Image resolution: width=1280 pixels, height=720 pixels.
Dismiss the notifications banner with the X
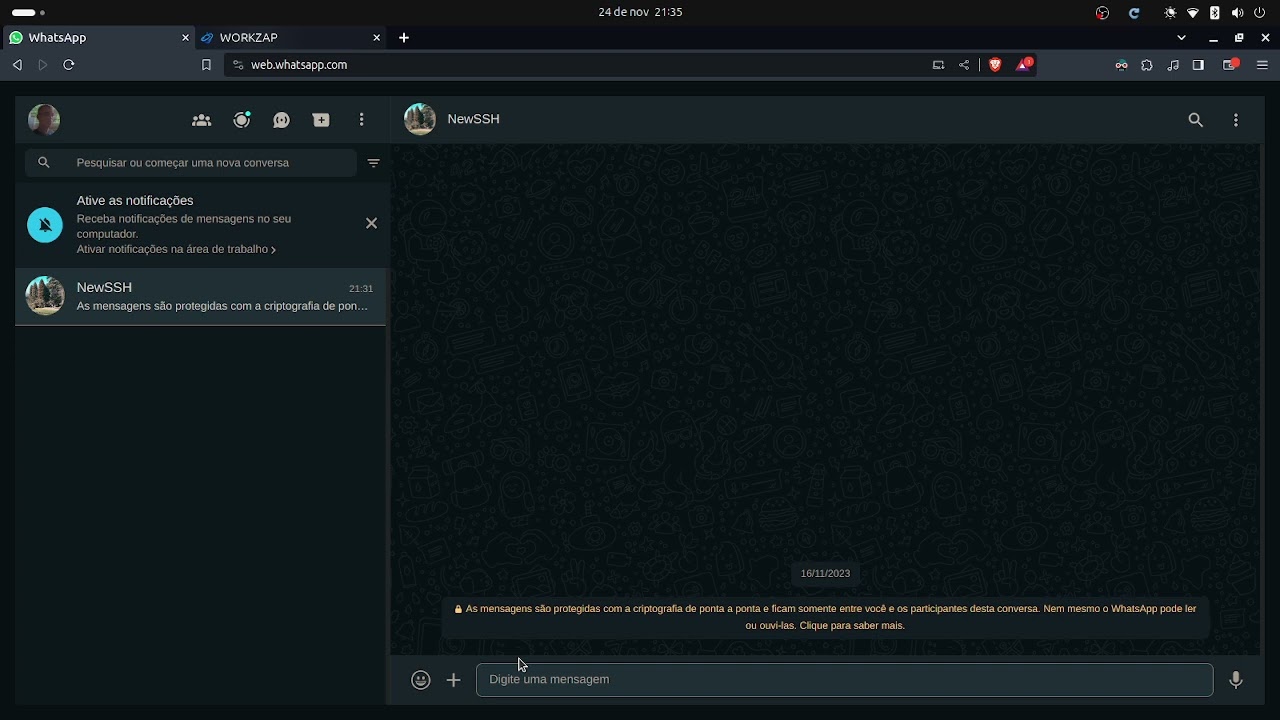[371, 223]
